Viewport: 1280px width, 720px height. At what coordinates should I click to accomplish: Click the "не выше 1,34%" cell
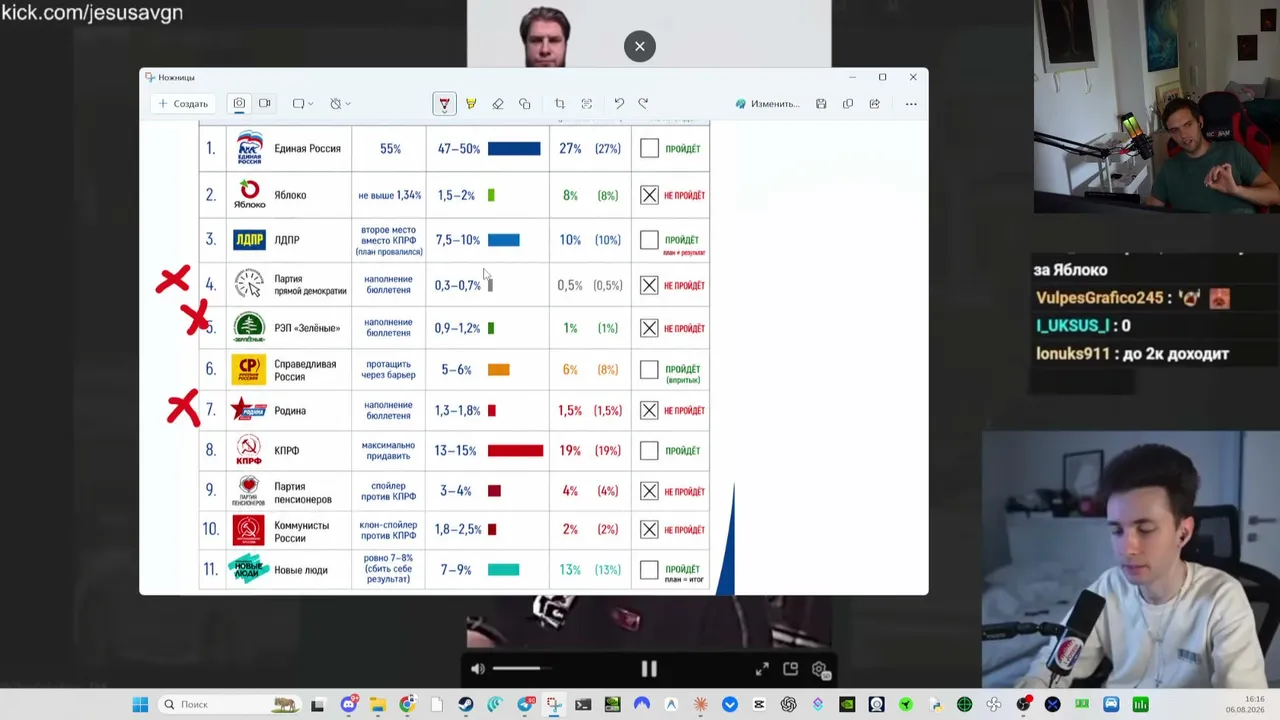coord(390,196)
